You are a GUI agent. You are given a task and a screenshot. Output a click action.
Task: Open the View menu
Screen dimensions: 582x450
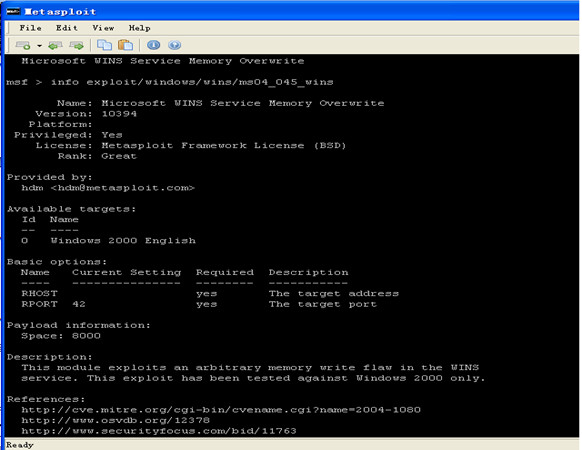click(x=103, y=28)
